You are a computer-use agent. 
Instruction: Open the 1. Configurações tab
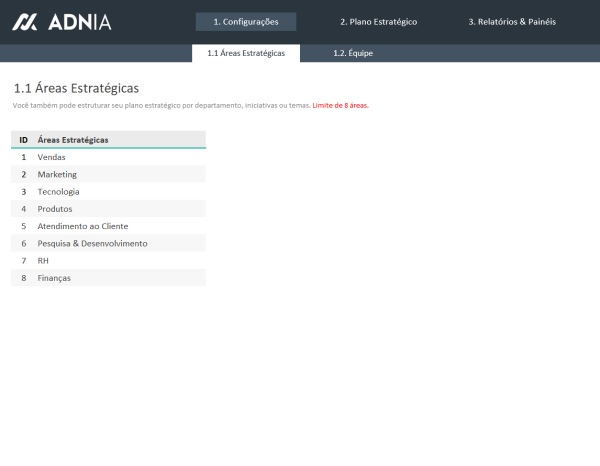(x=246, y=22)
